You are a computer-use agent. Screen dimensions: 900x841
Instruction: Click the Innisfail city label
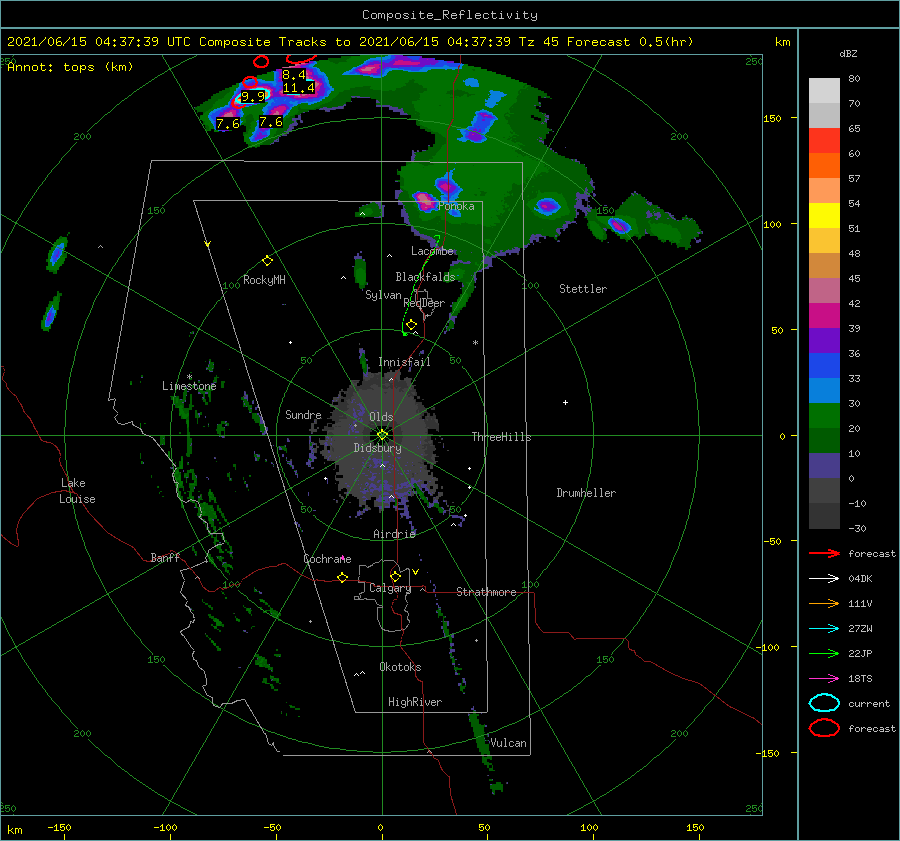404,362
